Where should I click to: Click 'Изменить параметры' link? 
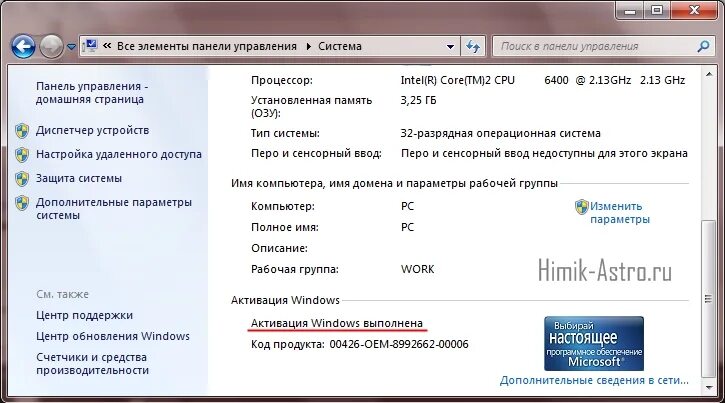(x=620, y=213)
